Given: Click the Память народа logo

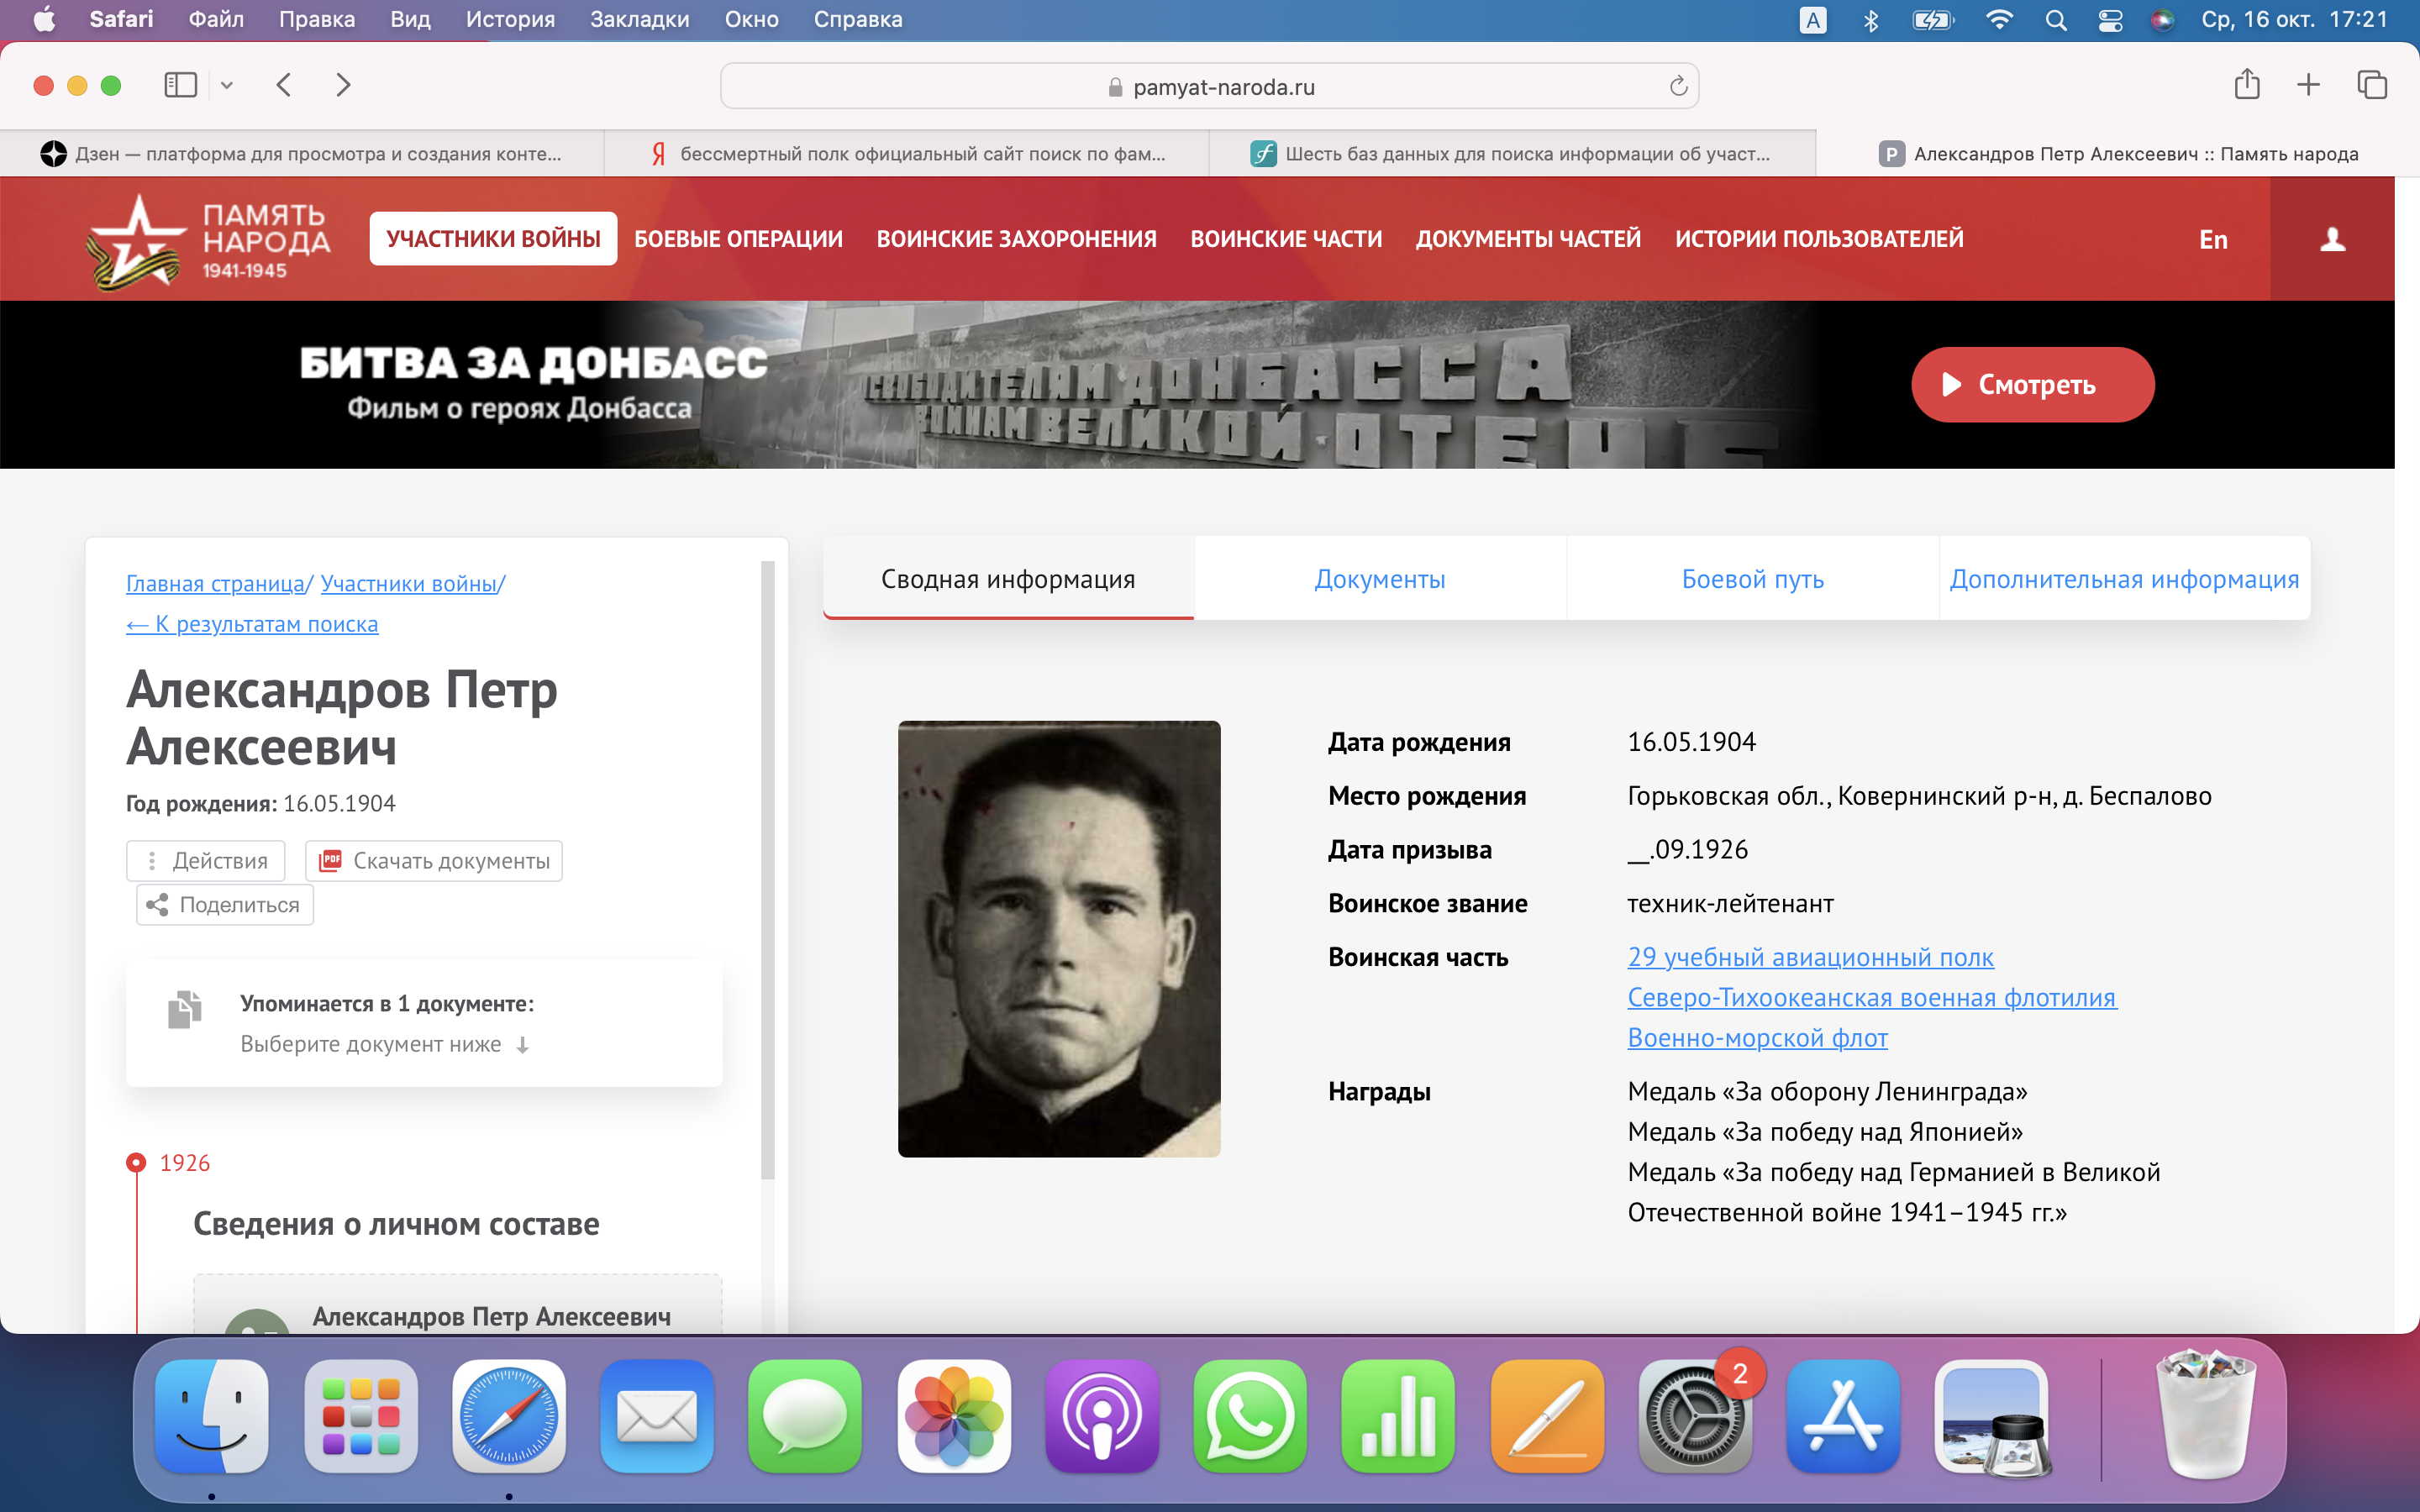Looking at the screenshot, I should pyautogui.click(x=209, y=241).
